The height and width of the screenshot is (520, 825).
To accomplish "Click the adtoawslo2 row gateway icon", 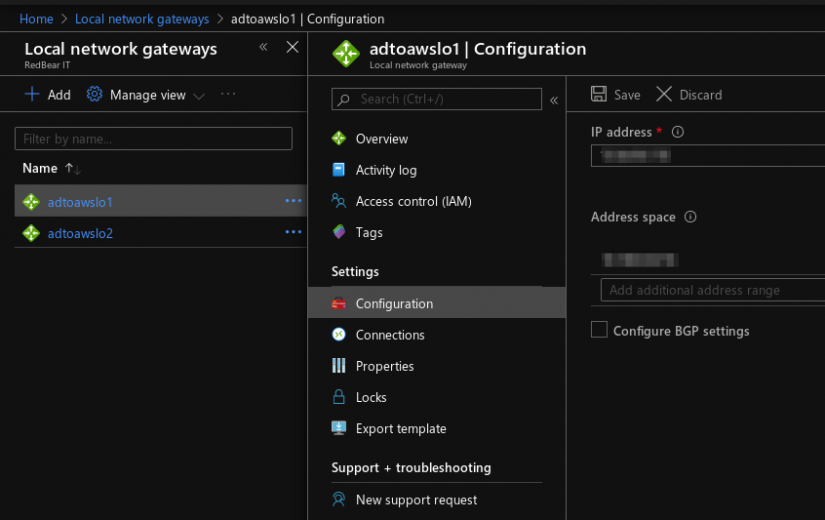I will [31, 233].
